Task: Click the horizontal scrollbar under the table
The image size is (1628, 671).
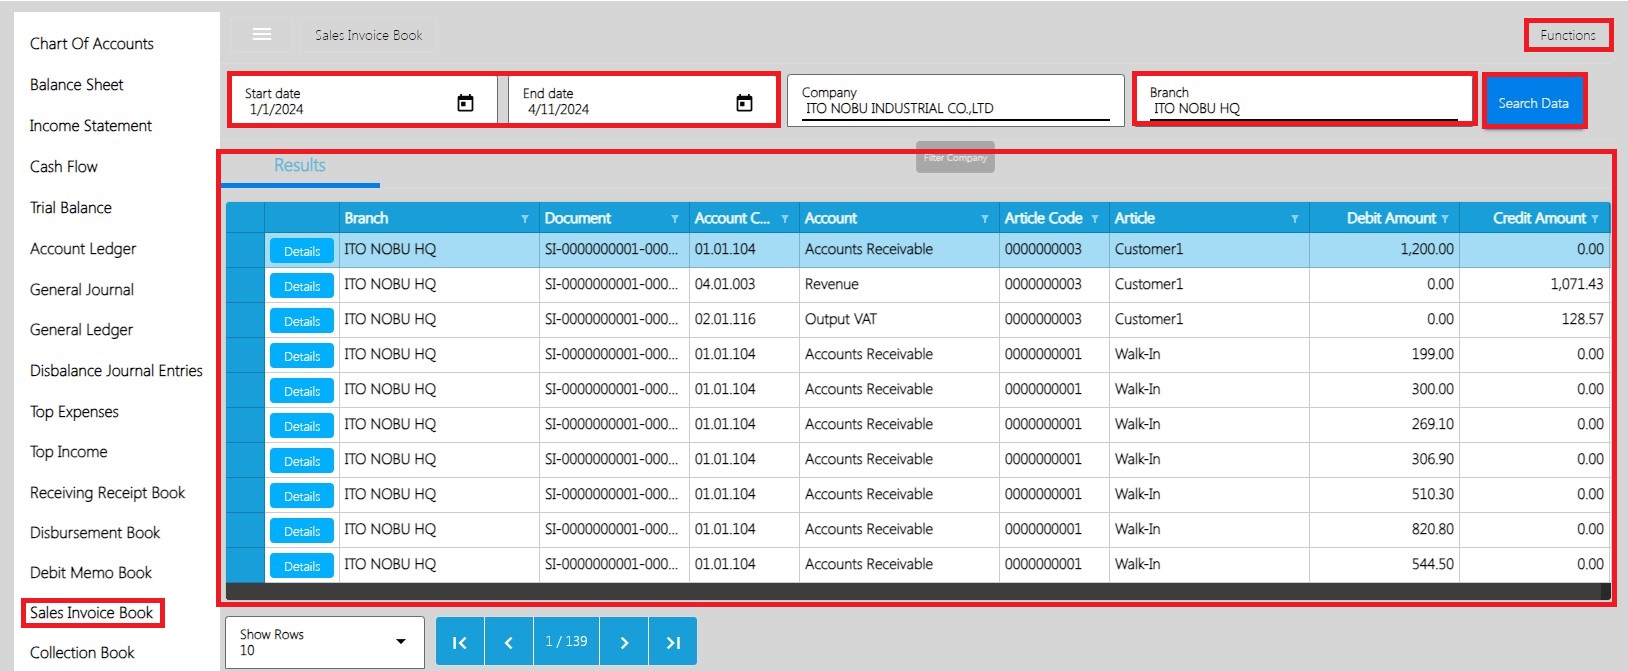Action: click(918, 592)
